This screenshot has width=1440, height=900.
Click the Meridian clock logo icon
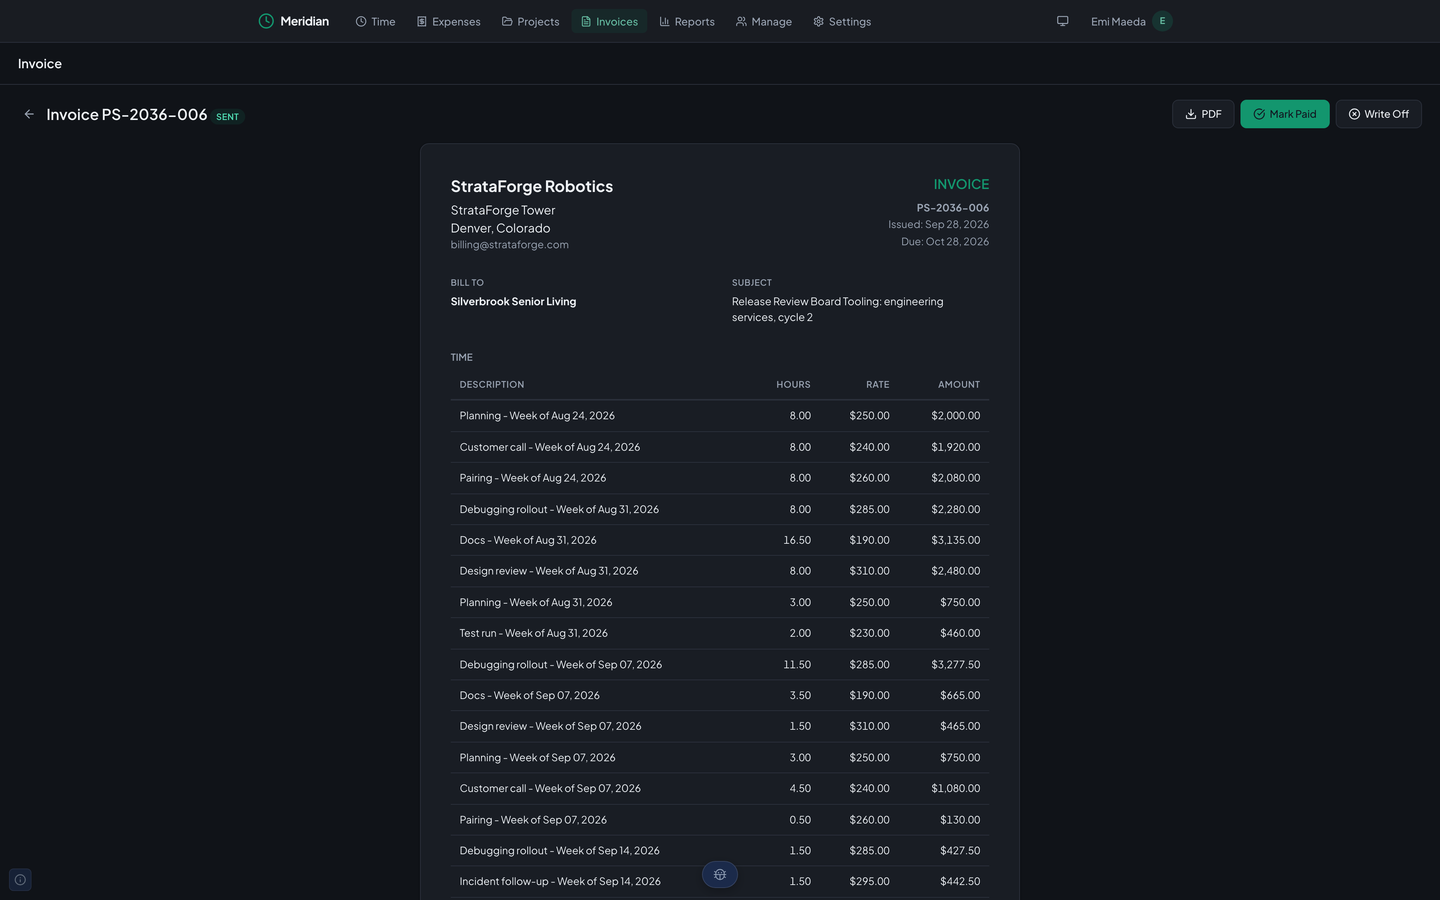click(x=266, y=21)
